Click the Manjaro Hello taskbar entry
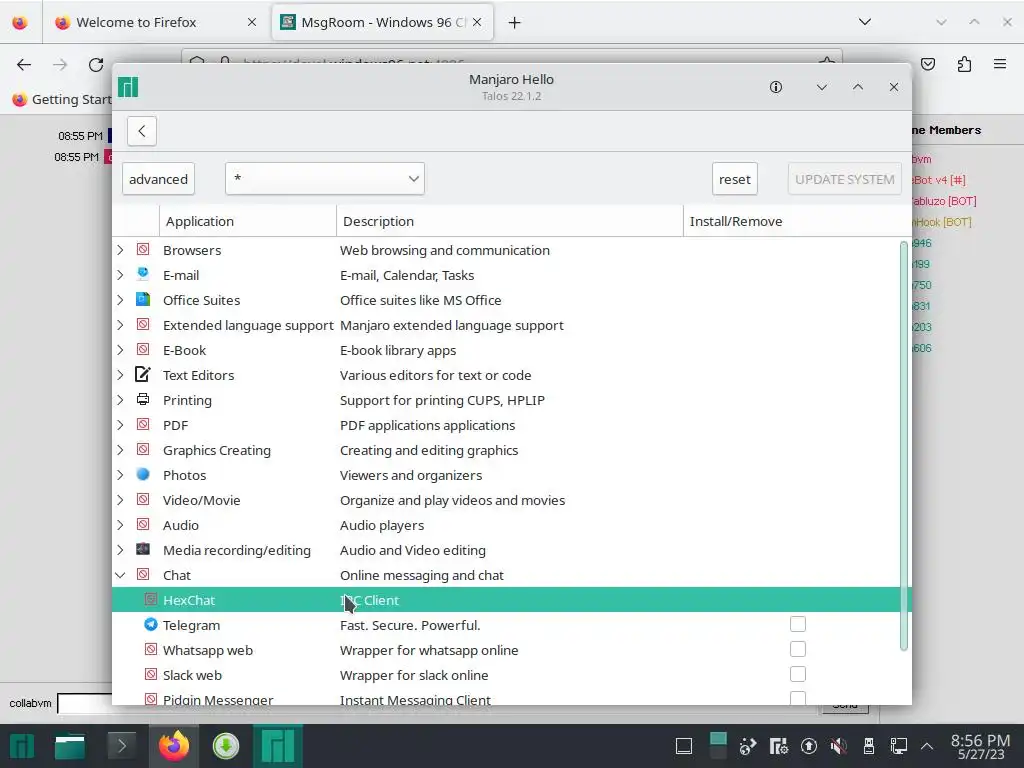This screenshot has width=1024, height=768. point(278,746)
